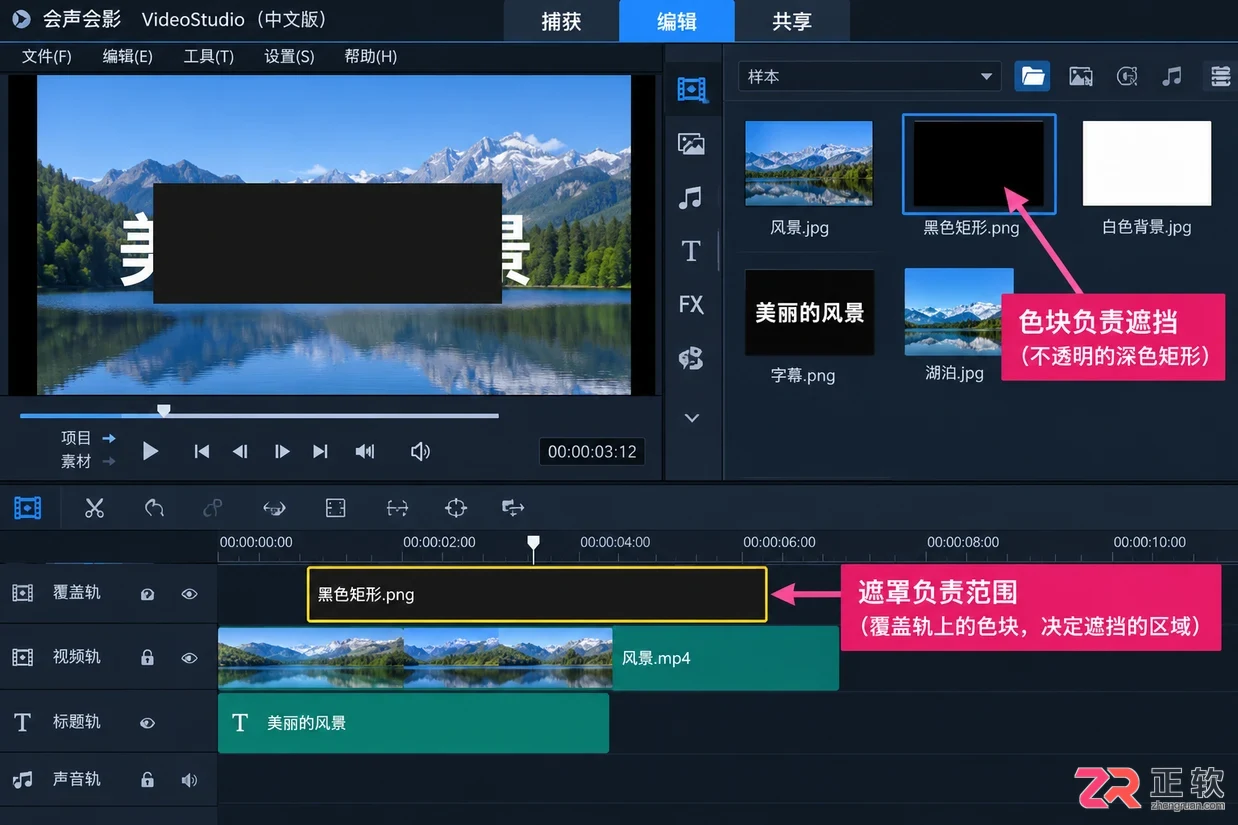This screenshot has height=825, width=1238.
Task: Select the 黑色矩形.png thumbnail
Action: pyautogui.click(x=979, y=164)
